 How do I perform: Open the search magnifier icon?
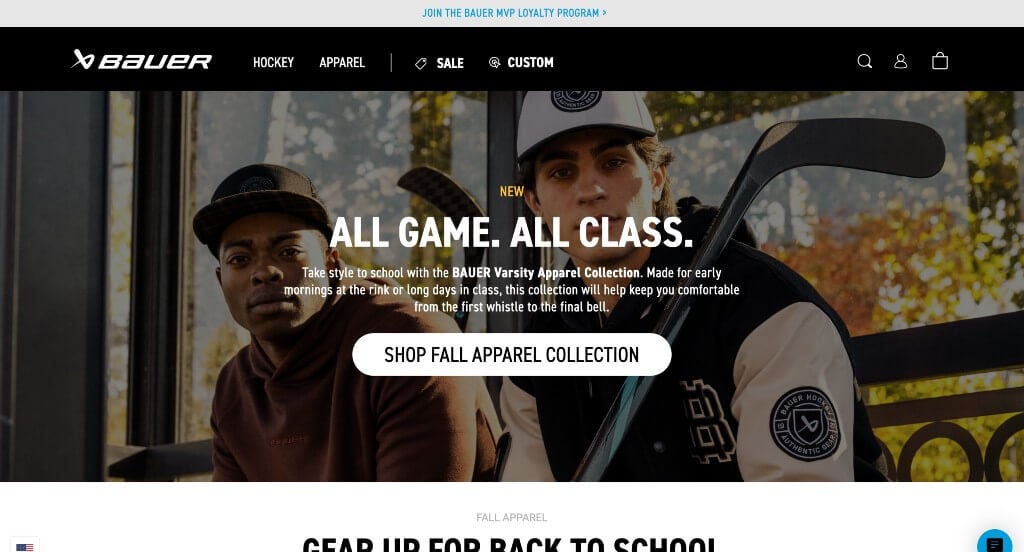coord(865,61)
